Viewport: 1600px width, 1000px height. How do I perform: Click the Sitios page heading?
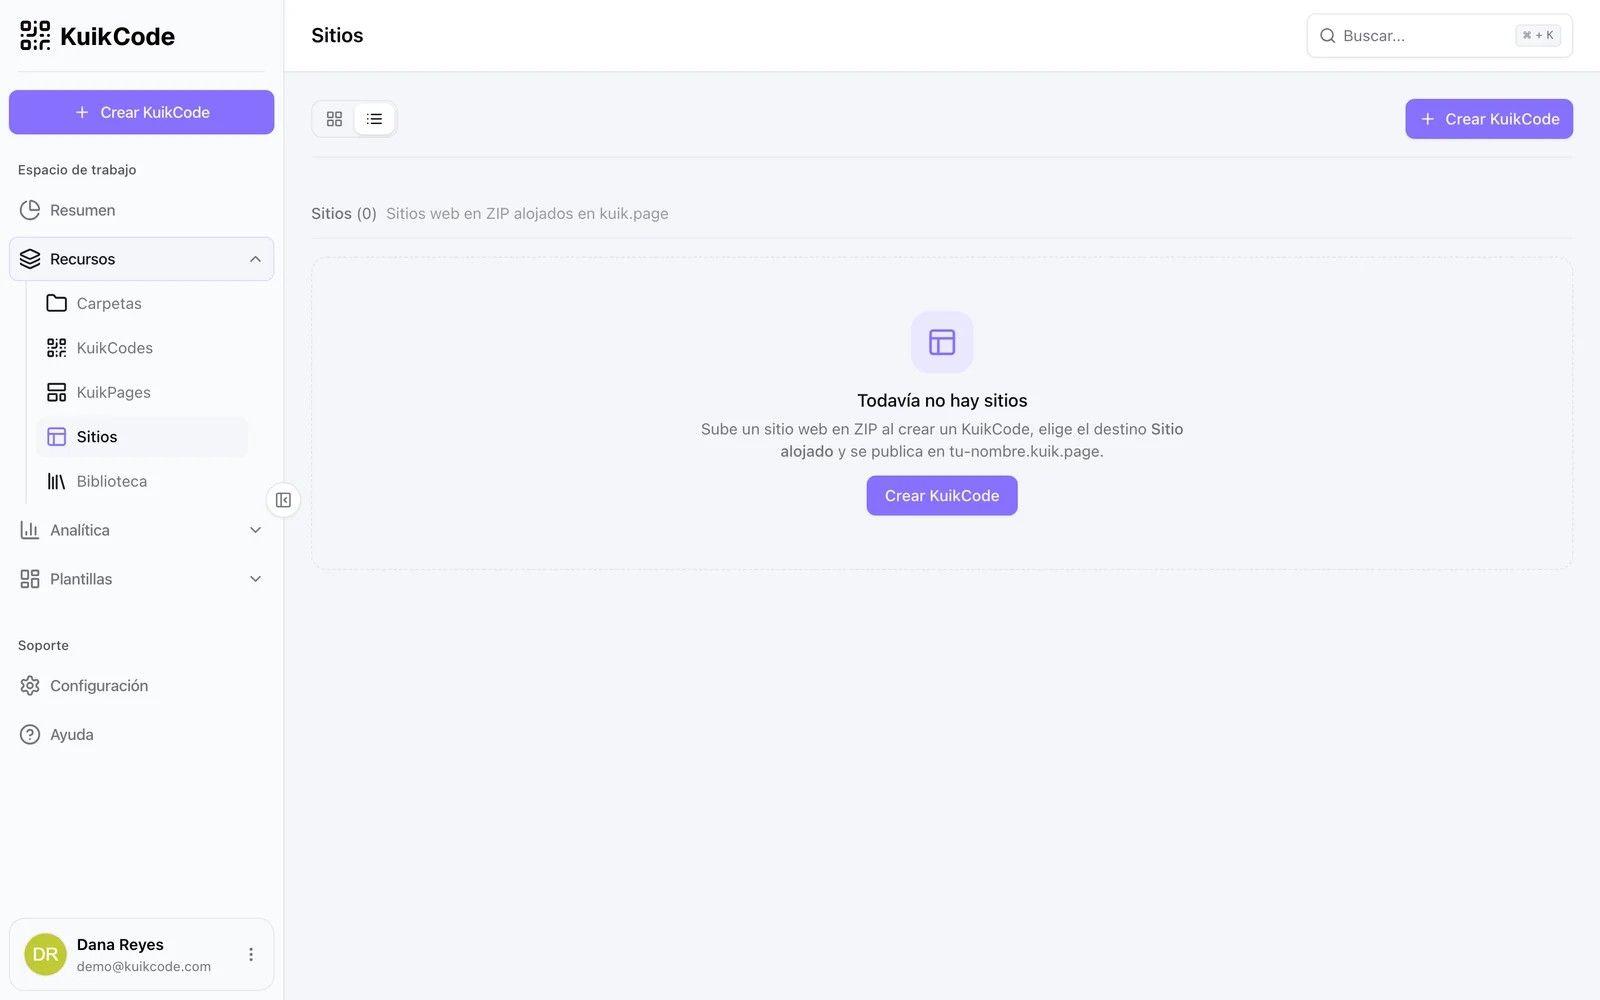[337, 35]
